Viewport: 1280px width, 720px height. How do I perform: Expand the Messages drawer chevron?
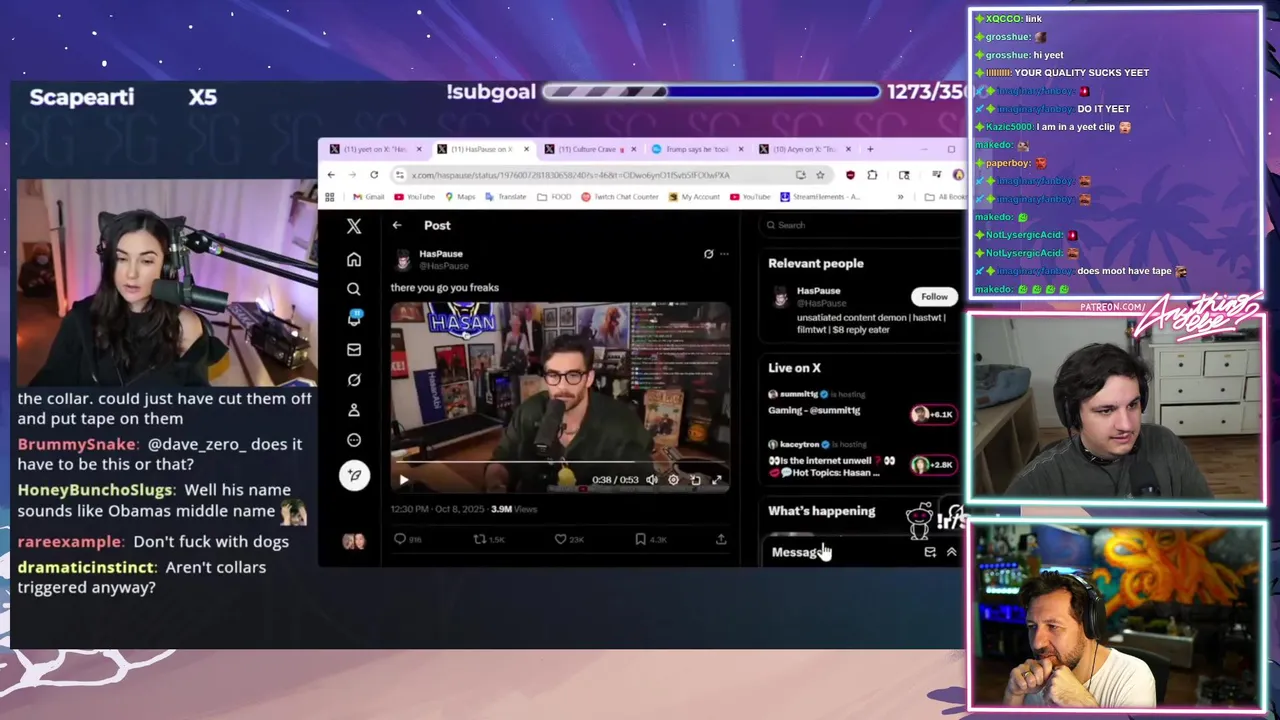tap(951, 552)
